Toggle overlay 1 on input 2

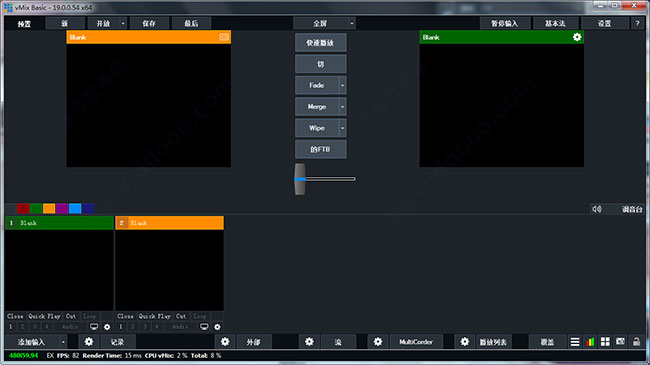click(121, 327)
